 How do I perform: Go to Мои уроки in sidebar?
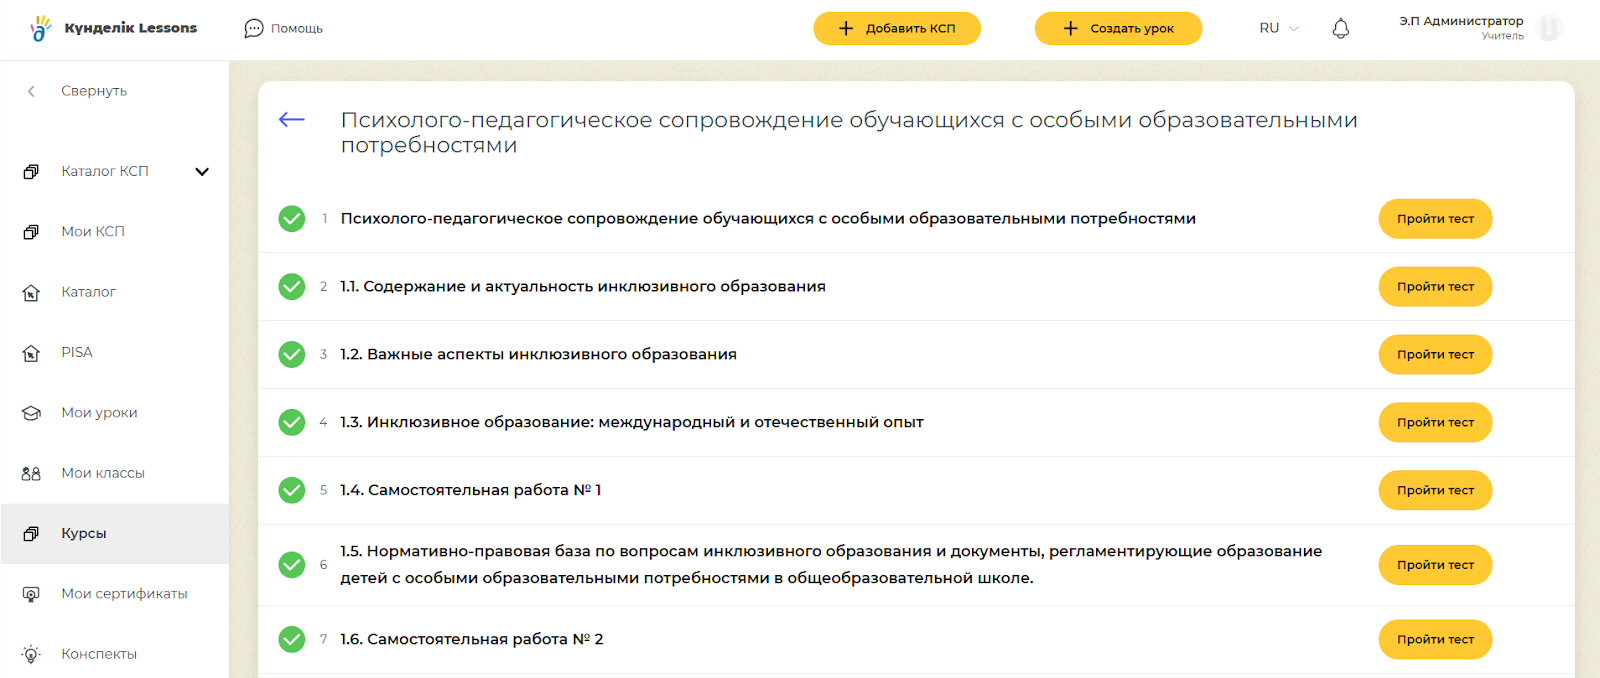99,413
